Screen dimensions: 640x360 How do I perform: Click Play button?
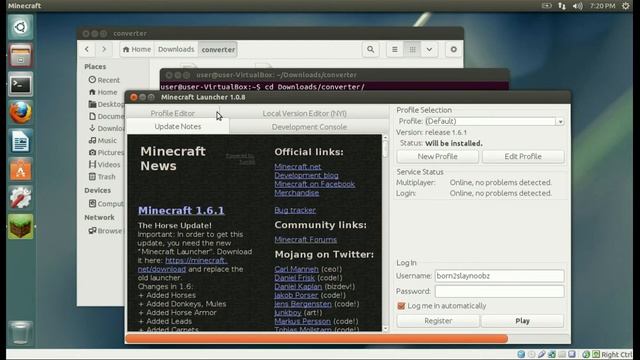click(x=522, y=321)
